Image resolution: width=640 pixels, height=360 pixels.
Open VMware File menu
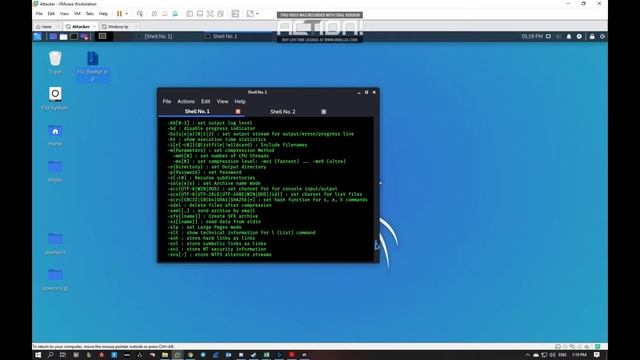(39, 13)
